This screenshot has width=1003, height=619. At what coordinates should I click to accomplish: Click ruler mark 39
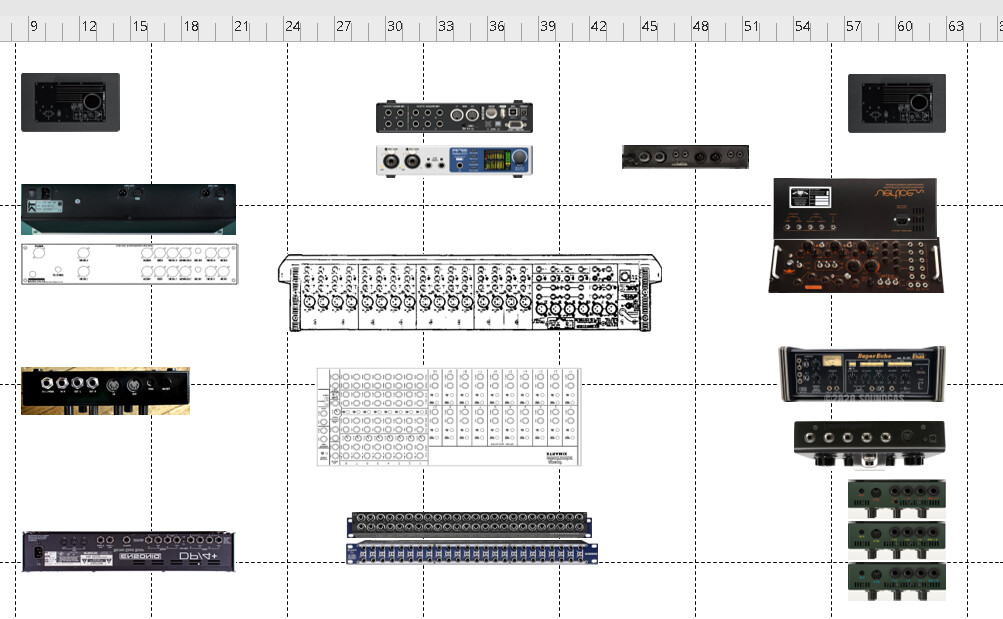click(x=548, y=26)
